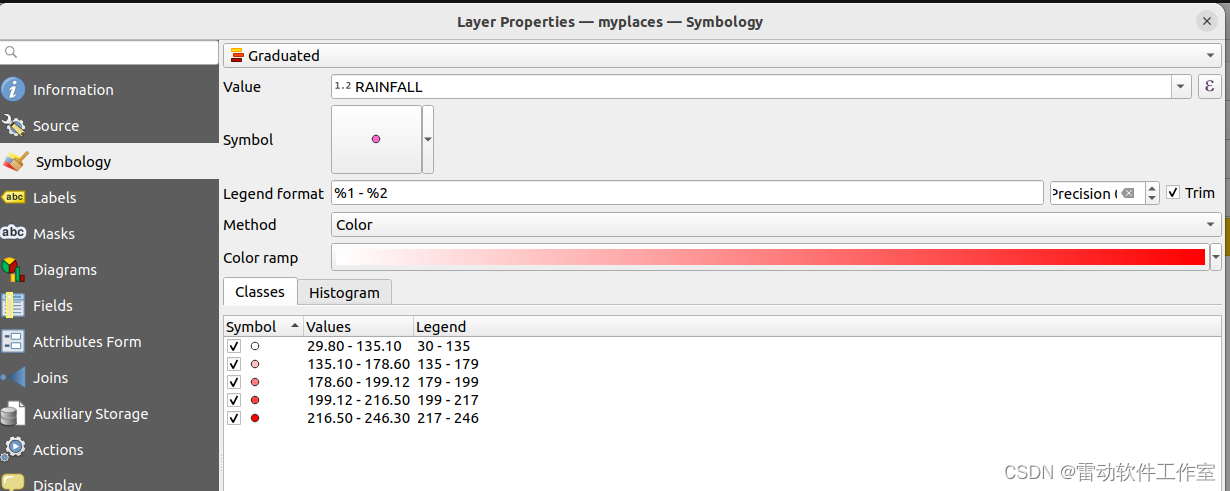Click the Symbol preview button
The width and height of the screenshot is (1230, 491).
click(376, 140)
